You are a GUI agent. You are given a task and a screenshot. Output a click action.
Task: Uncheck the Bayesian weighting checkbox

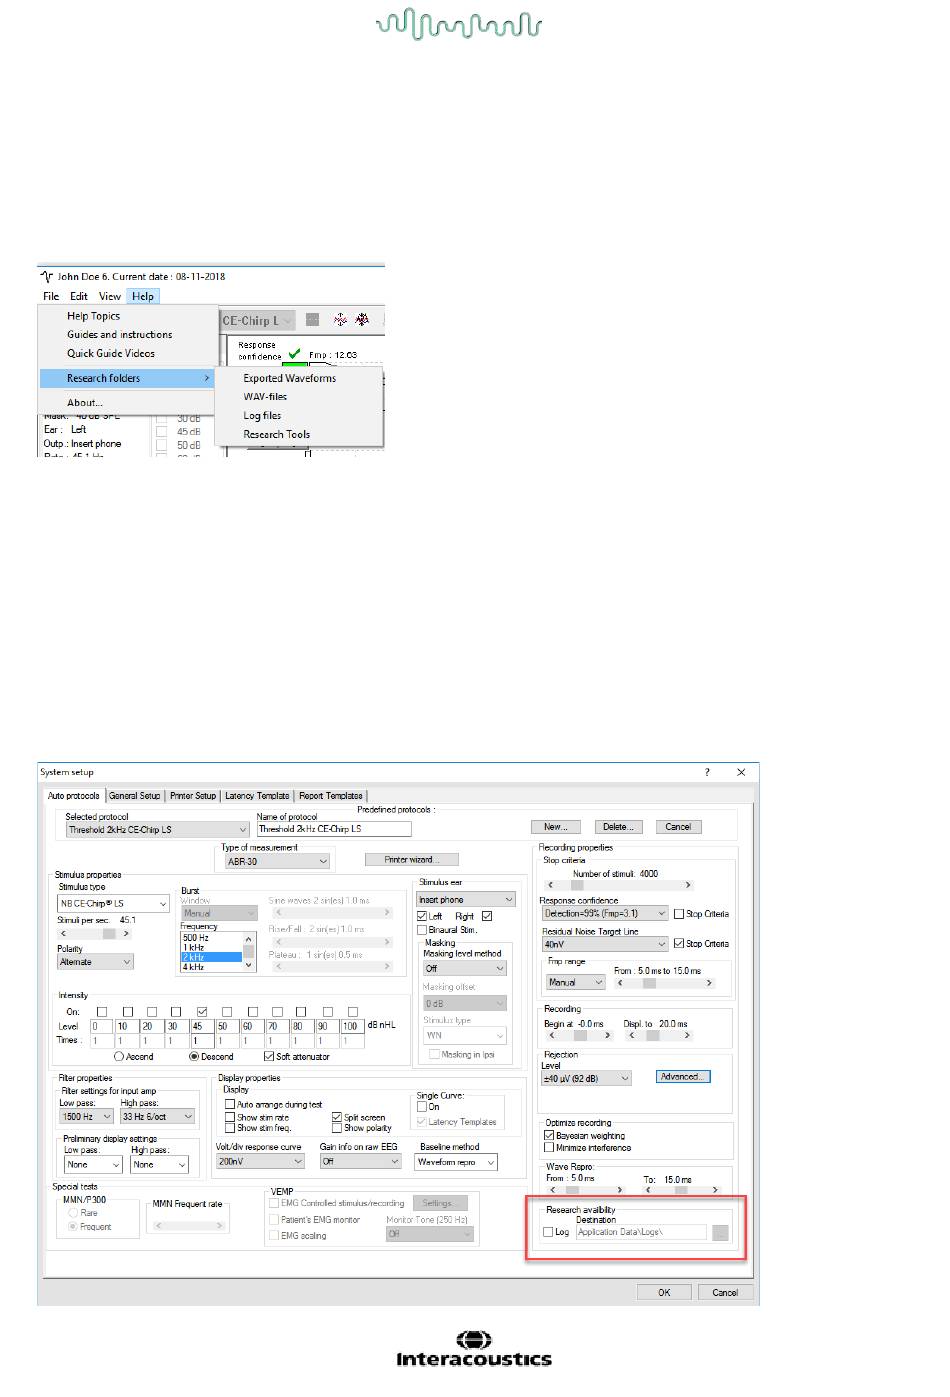click(549, 1136)
